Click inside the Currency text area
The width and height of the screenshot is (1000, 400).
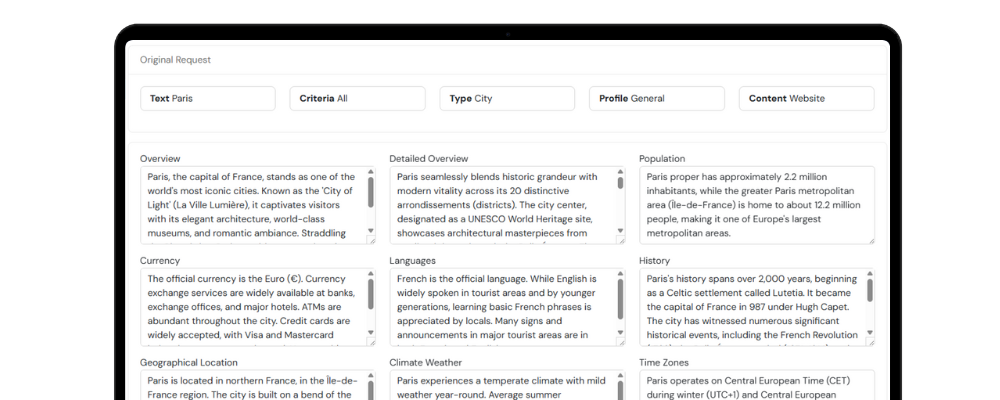pos(250,307)
